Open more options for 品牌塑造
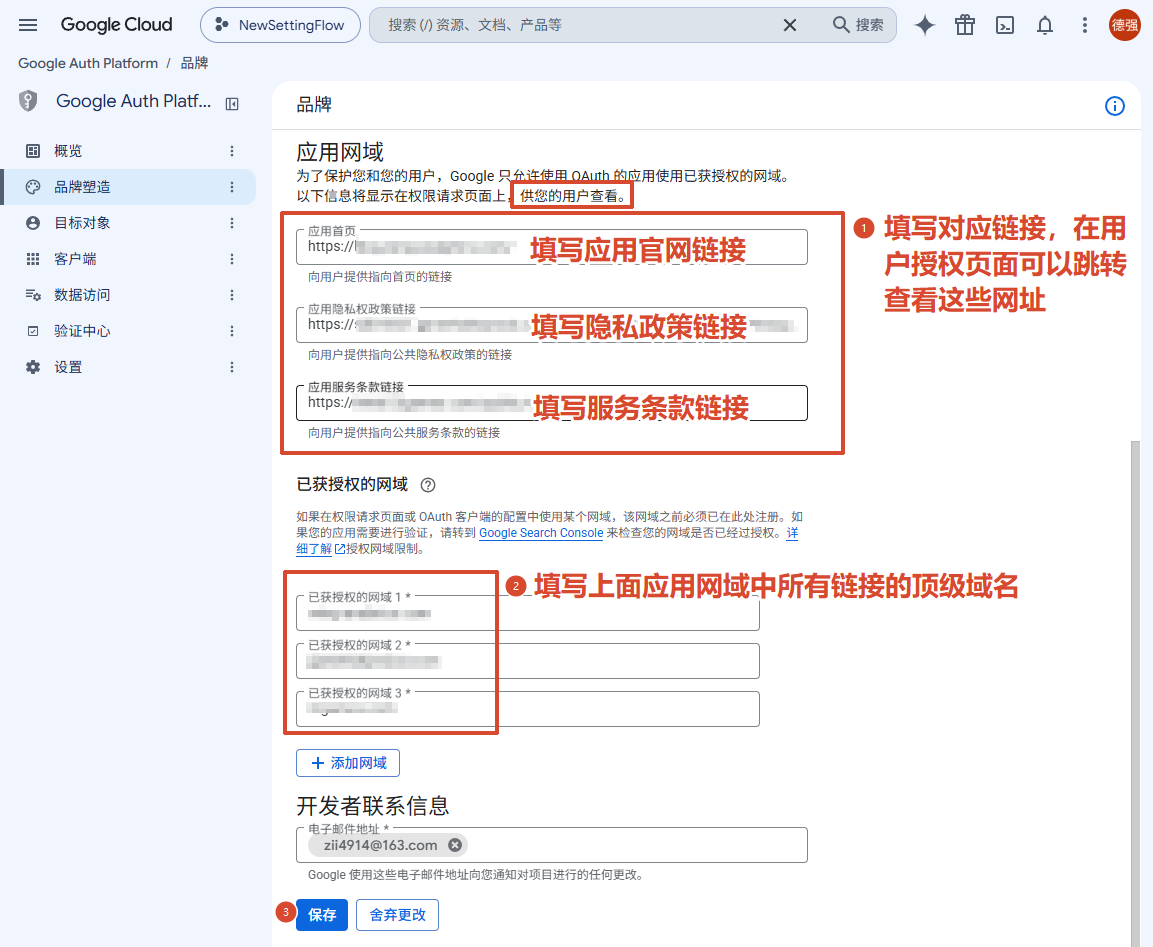The width and height of the screenshot is (1153, 947). [x=232, y=187]
